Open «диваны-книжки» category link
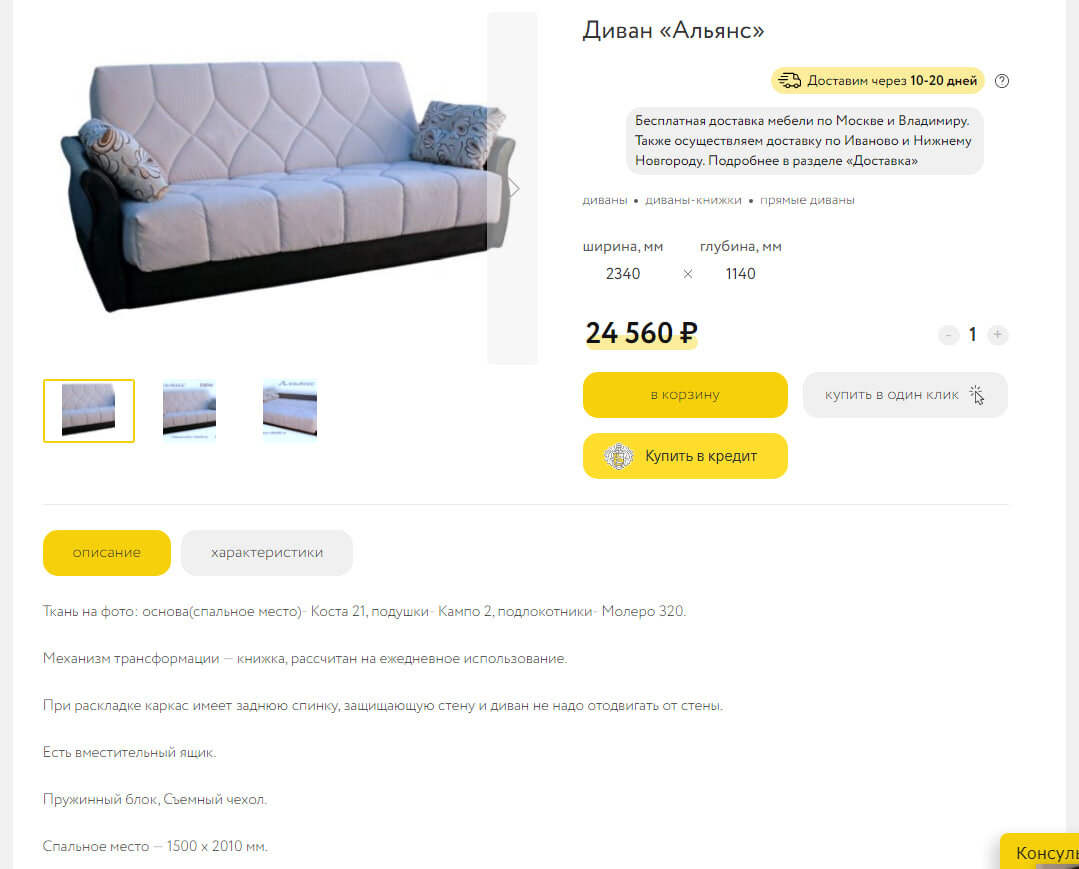This screenshot has width=1079, height=869. [693, 200]
